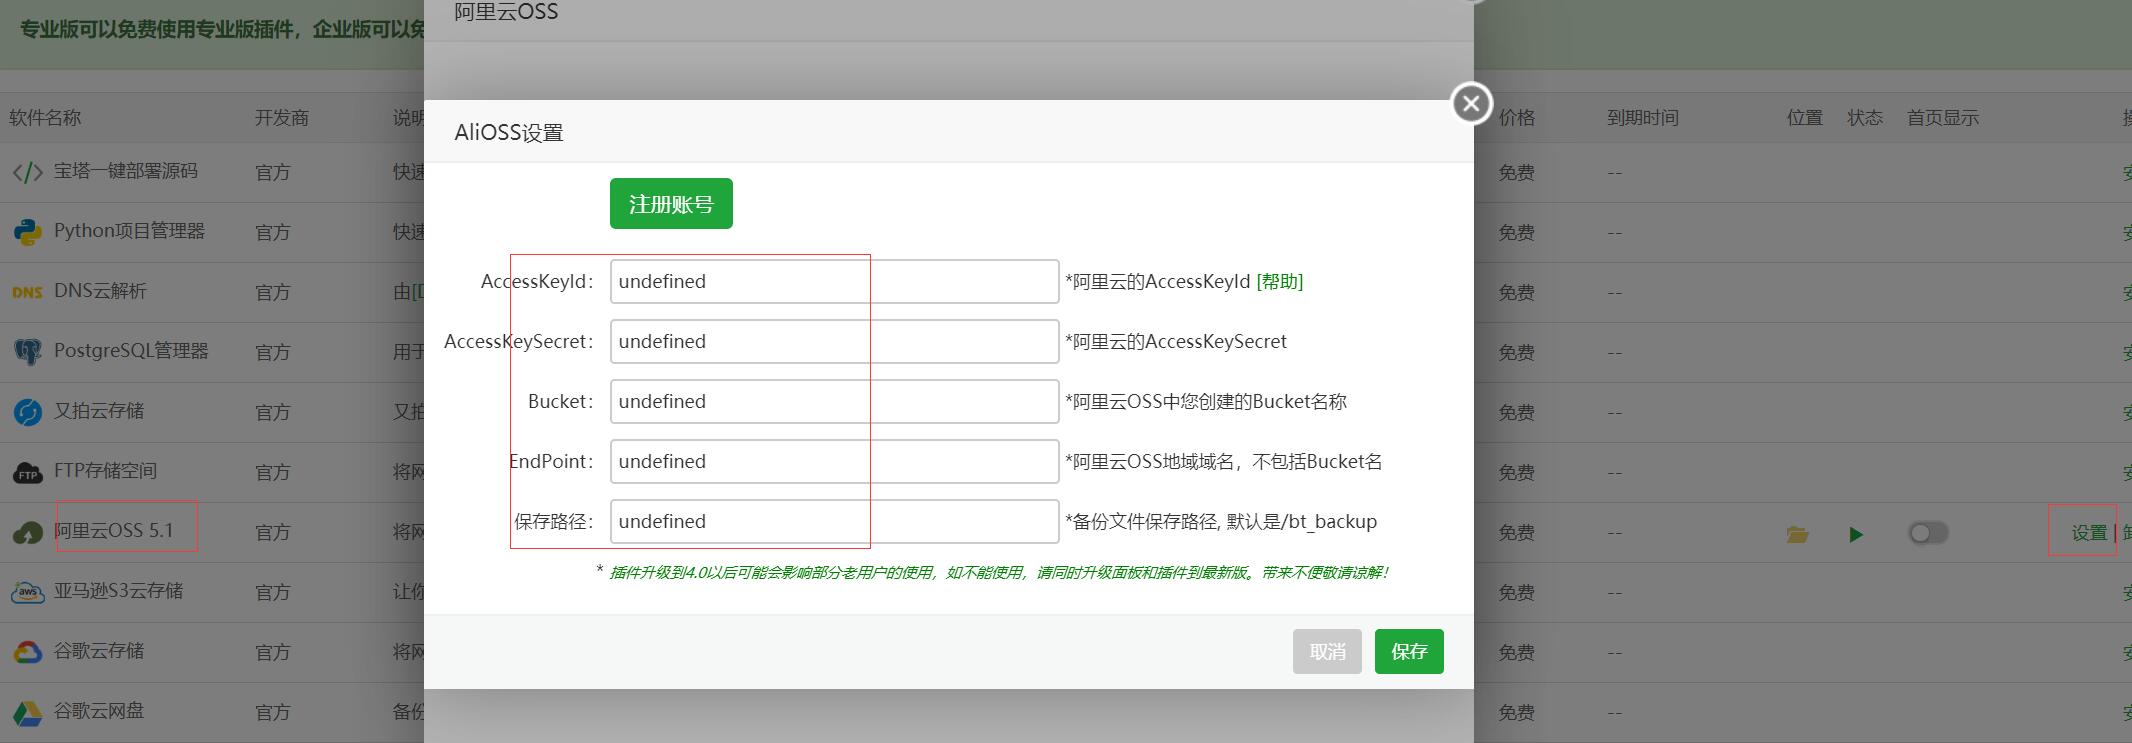The width and height of the screenshot is (2132, 743).
Task: Click 官方 developer in 谷歌云网盘 row
Action: 273,713
